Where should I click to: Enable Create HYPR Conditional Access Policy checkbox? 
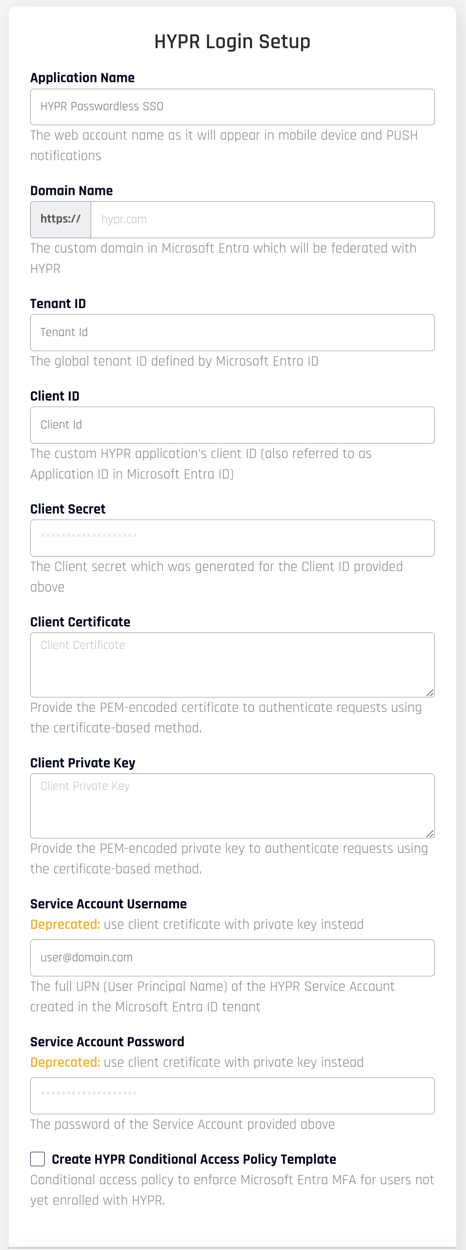click(x=38, y=1159)
